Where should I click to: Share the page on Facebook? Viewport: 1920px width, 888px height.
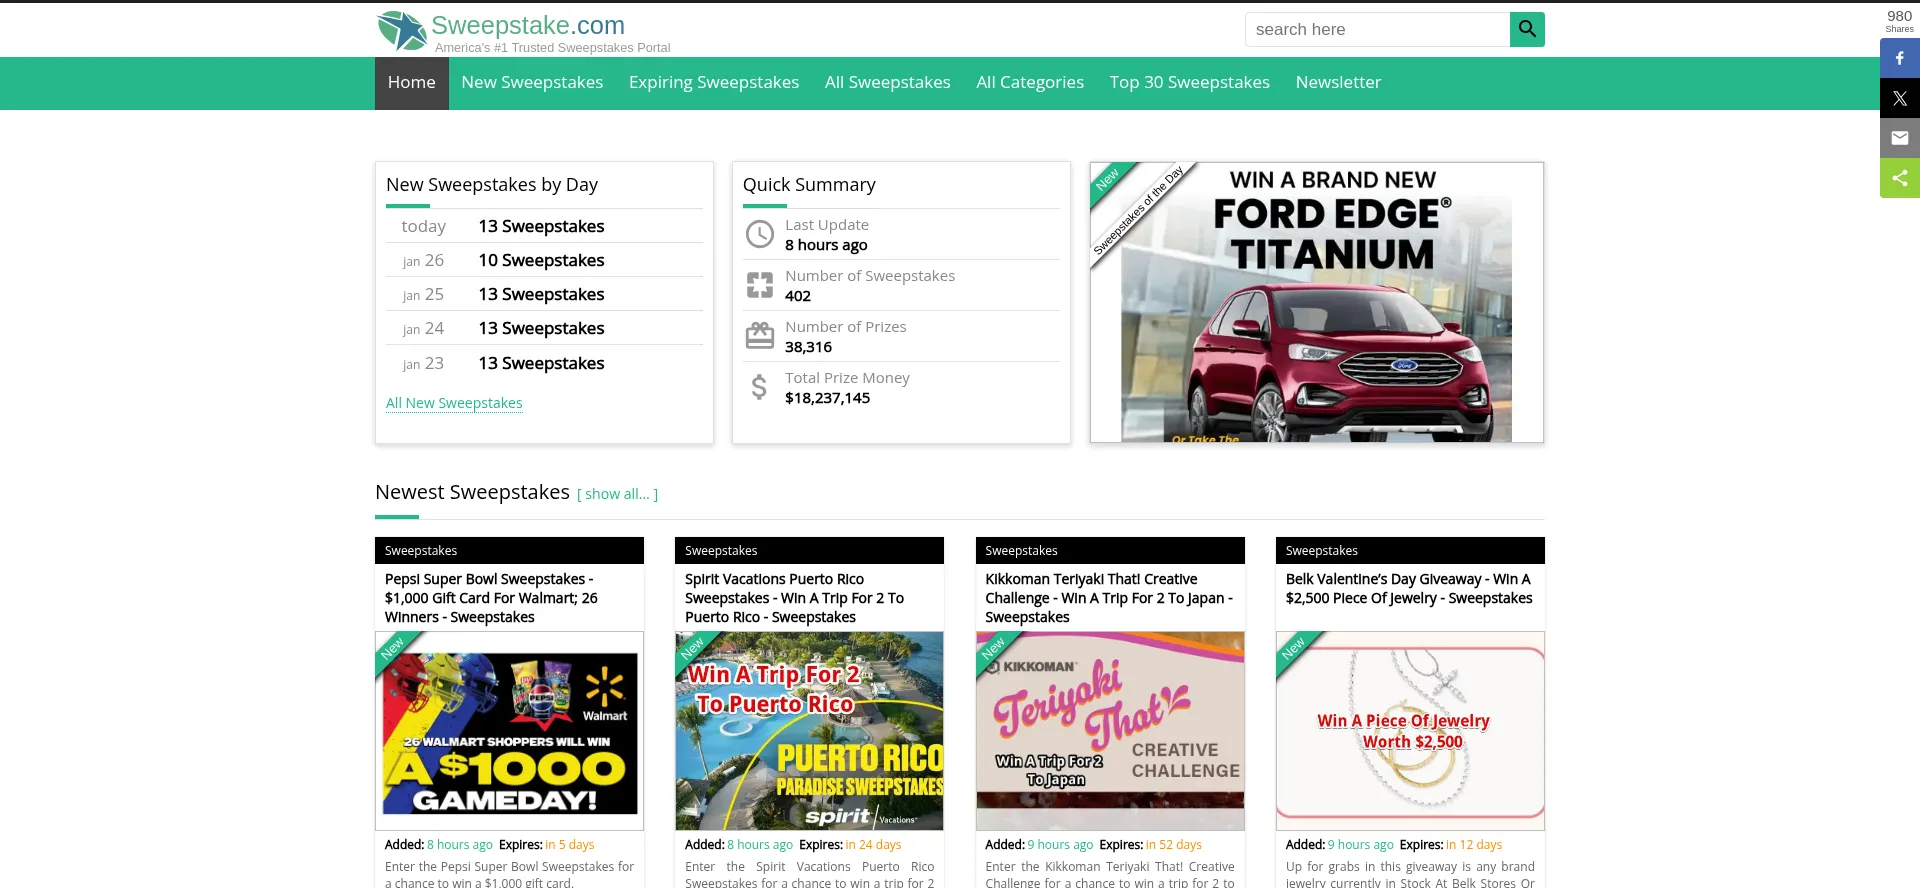coord(1900,58)
